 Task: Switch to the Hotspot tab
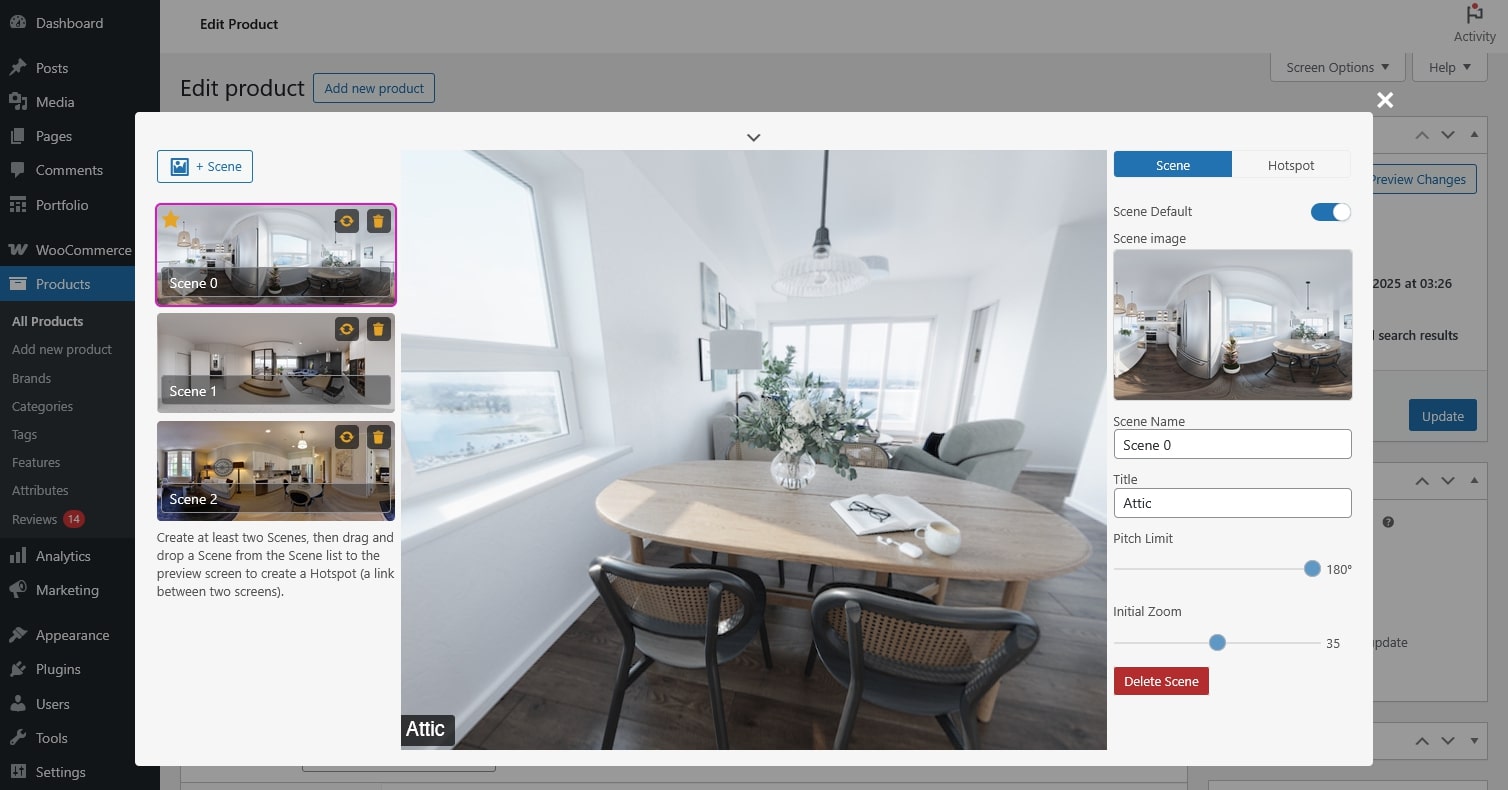click(x=1290, y=165)
